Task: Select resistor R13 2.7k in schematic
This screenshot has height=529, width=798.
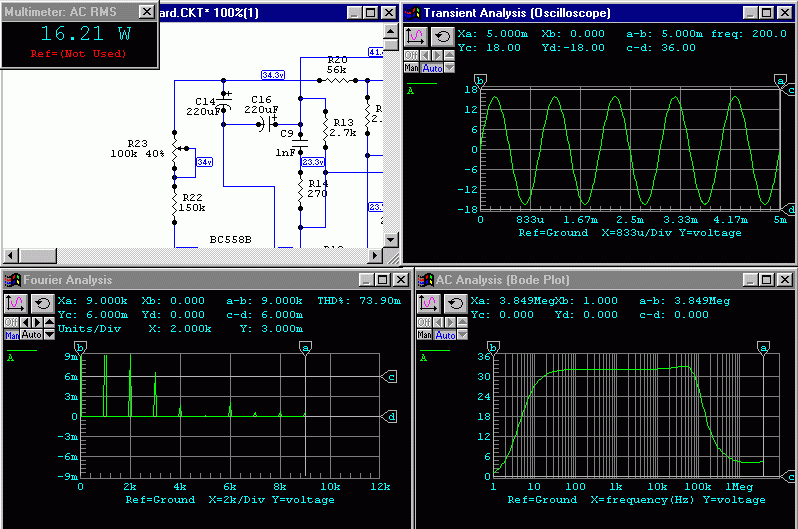Action: (326, 129)
